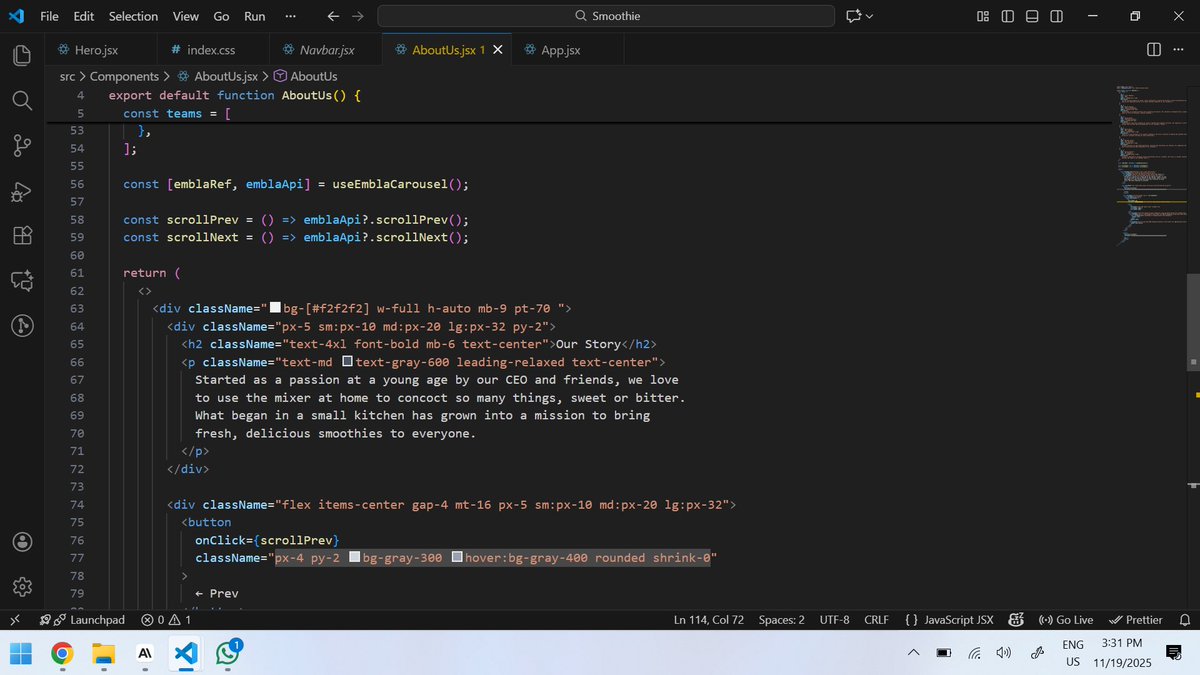
Task: Open the Explorer view in activity bar
Action: [22, 54]
